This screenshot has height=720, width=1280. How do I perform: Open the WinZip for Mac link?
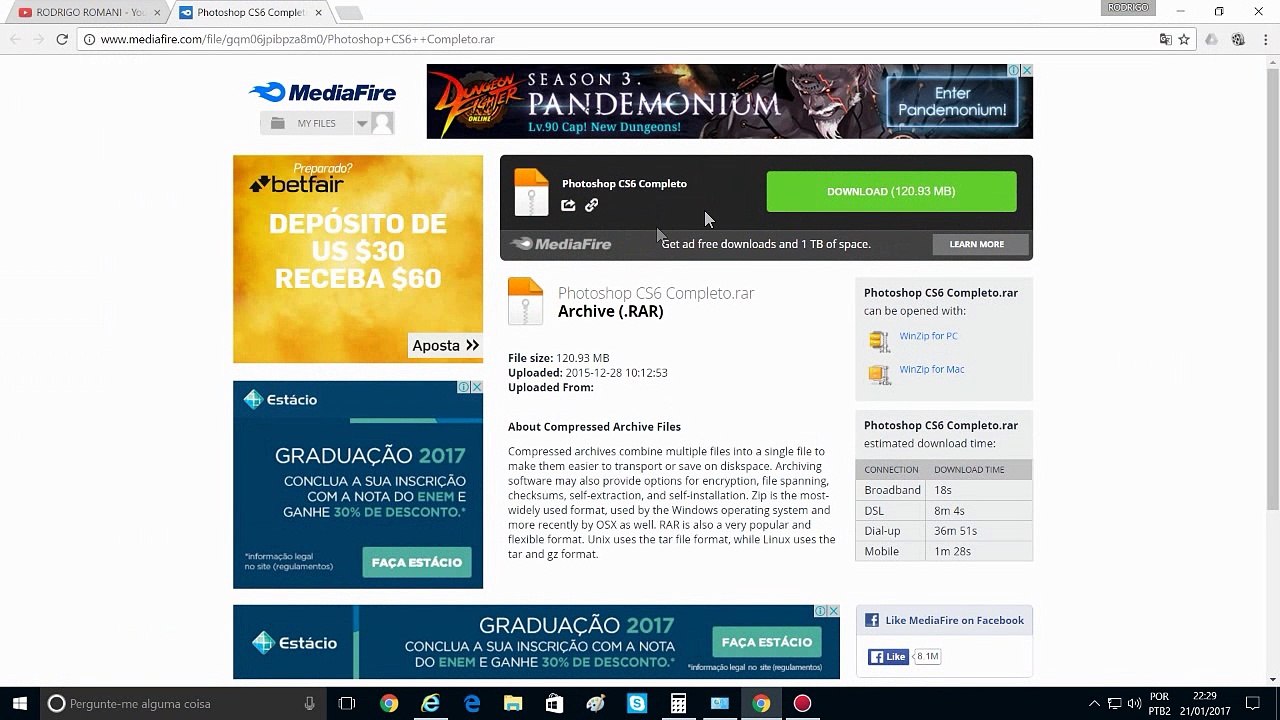(932, 369)
